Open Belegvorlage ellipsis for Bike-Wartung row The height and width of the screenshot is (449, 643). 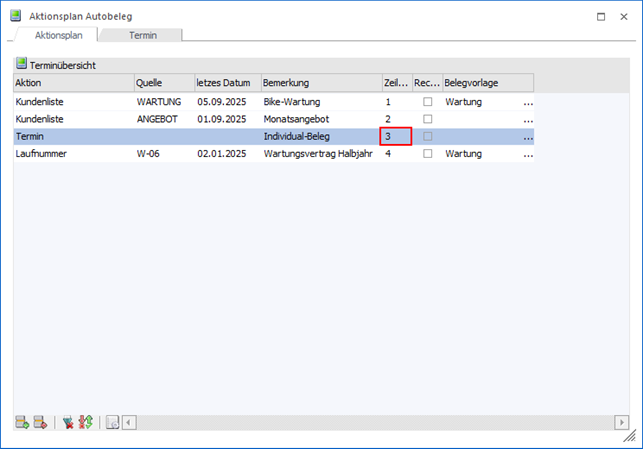527,102
